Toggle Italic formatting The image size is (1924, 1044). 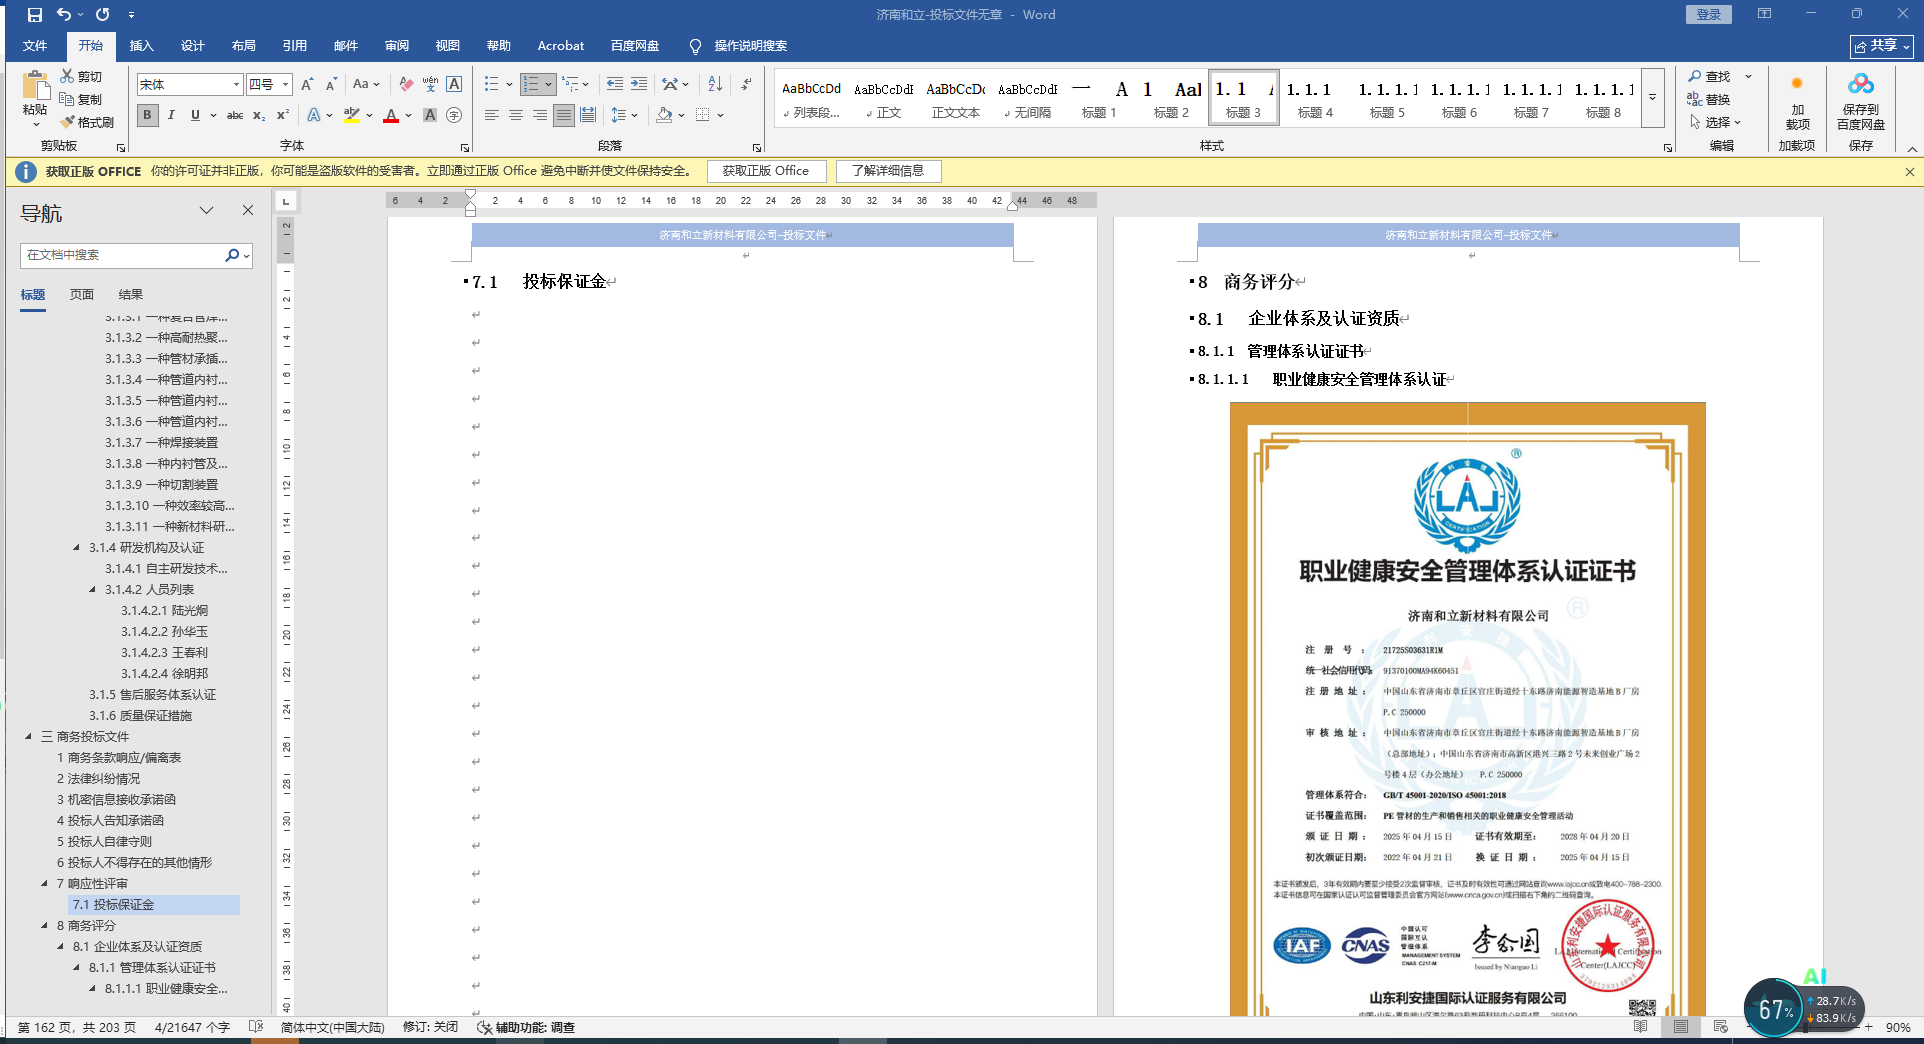(171, 115)
